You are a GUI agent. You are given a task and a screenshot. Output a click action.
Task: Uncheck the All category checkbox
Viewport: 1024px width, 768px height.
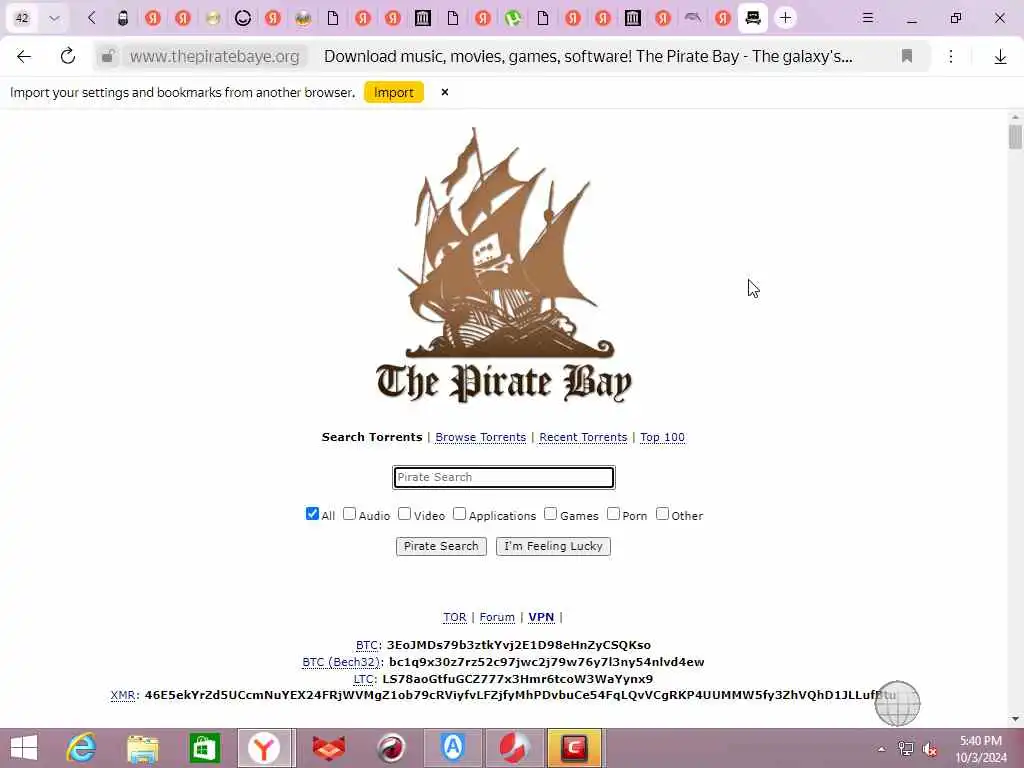[312, 514]
